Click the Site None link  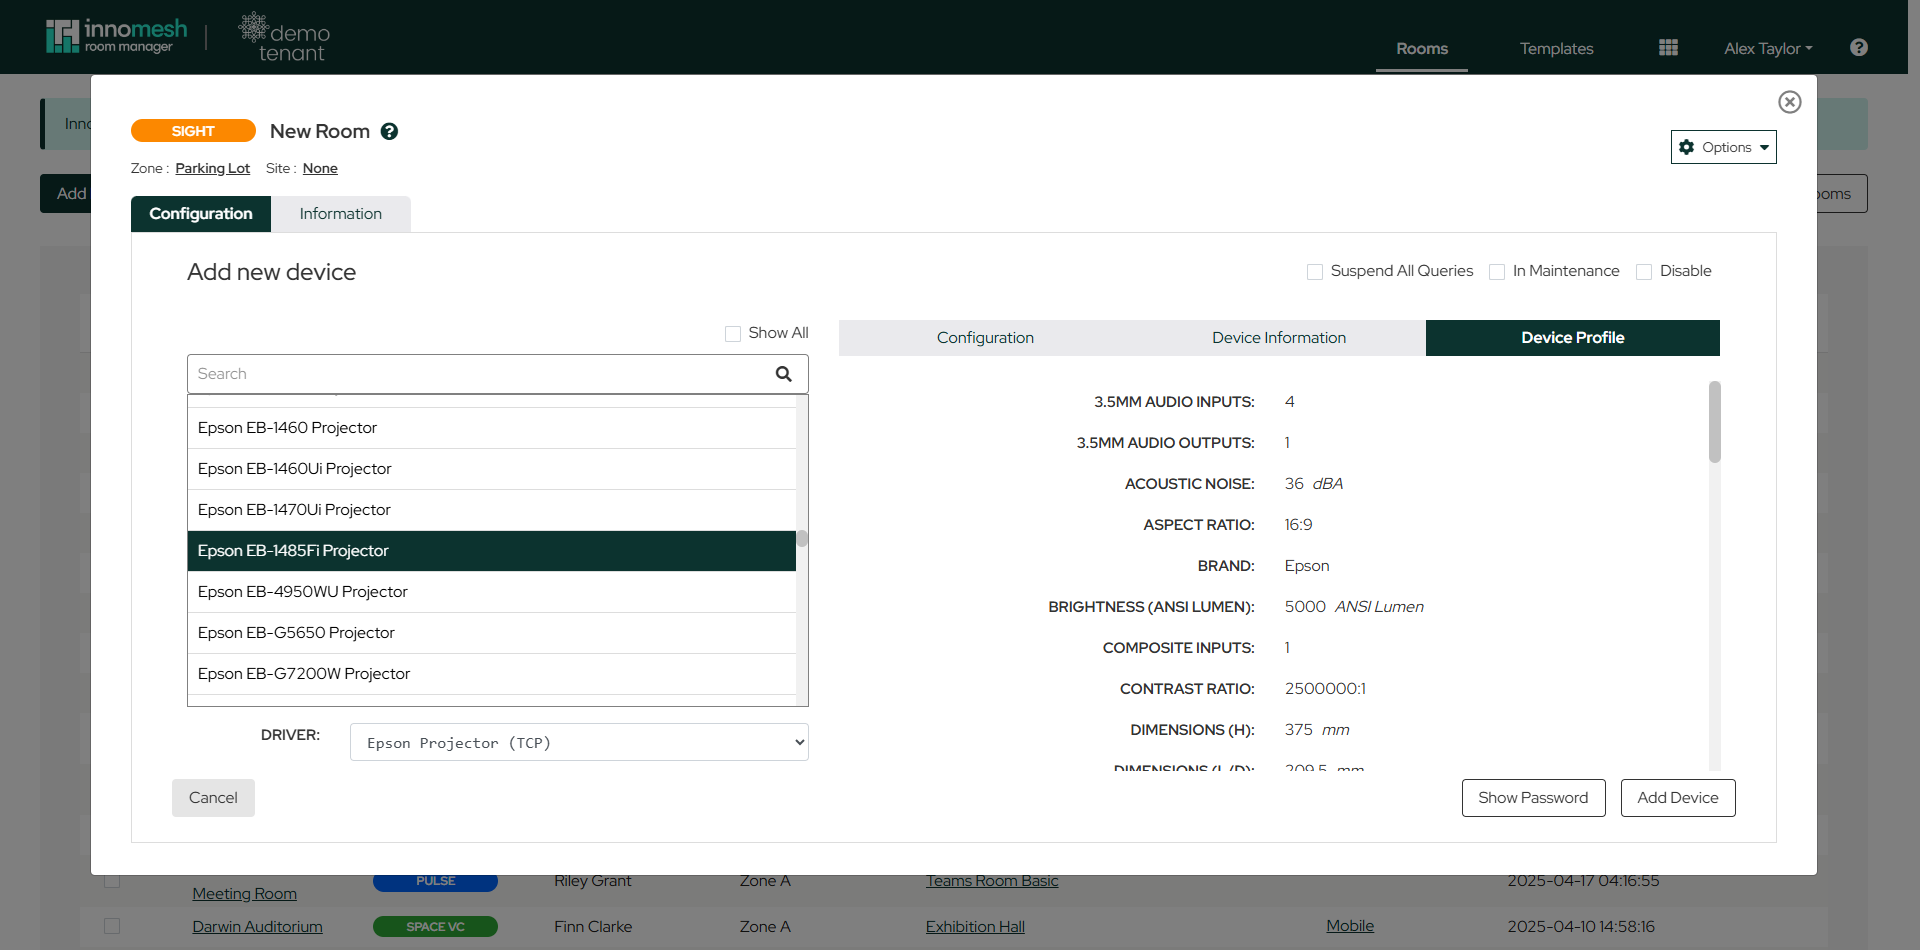(x=320, y=168)
